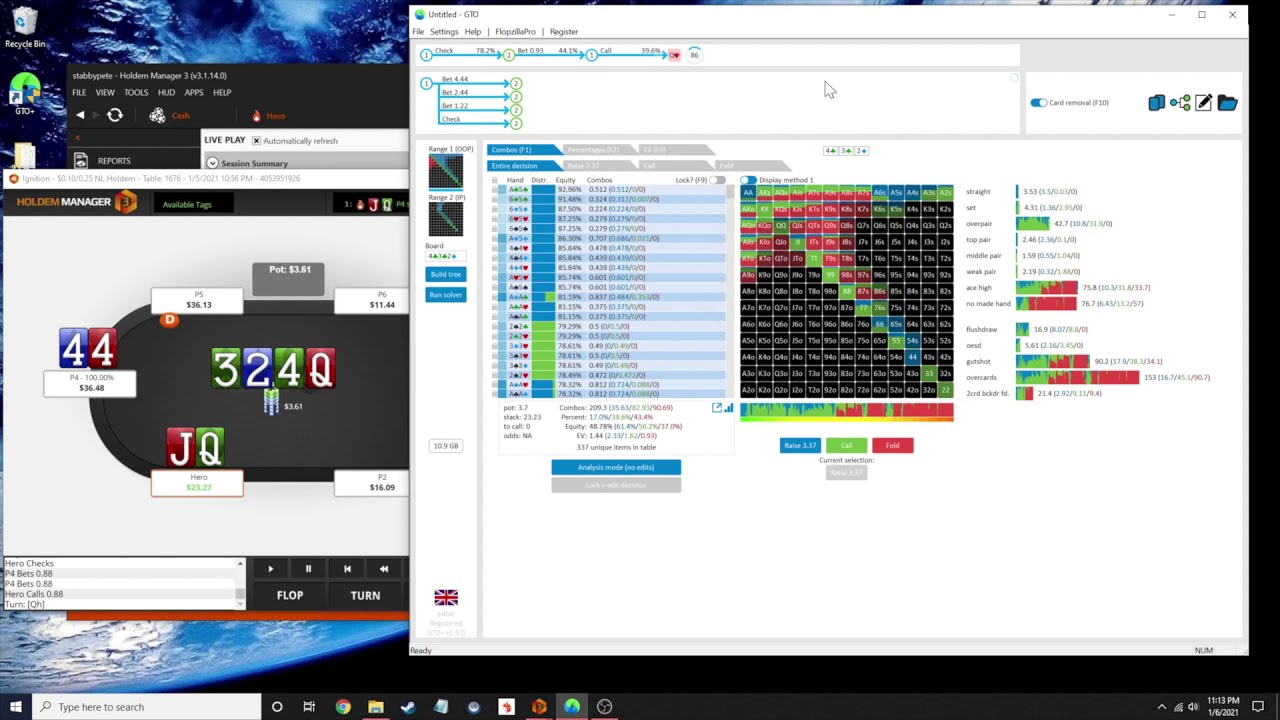Open the Recycle Bin desktop icon
Screen dimensions: 1280x720
coord(25,27)
